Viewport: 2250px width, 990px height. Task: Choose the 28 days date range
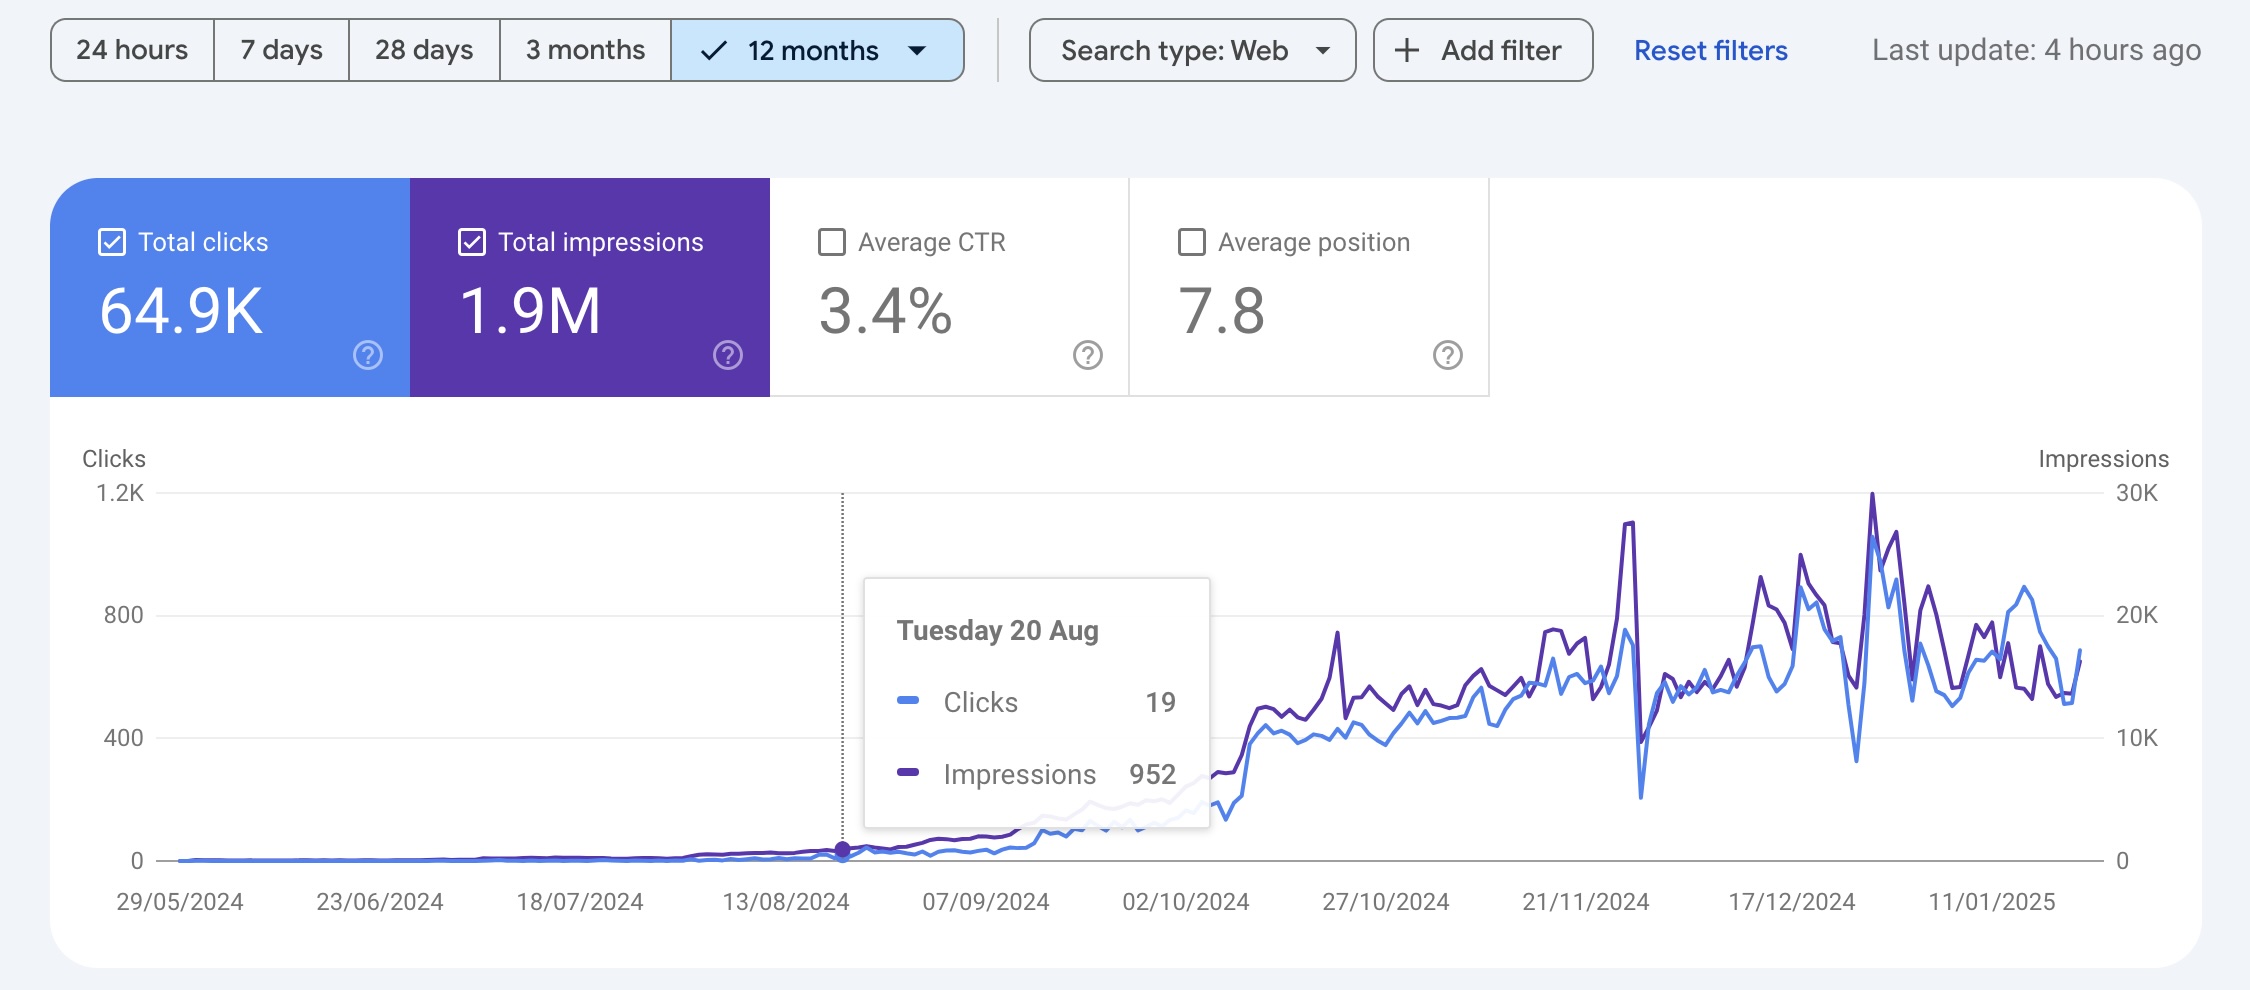(x=424, y=50)
